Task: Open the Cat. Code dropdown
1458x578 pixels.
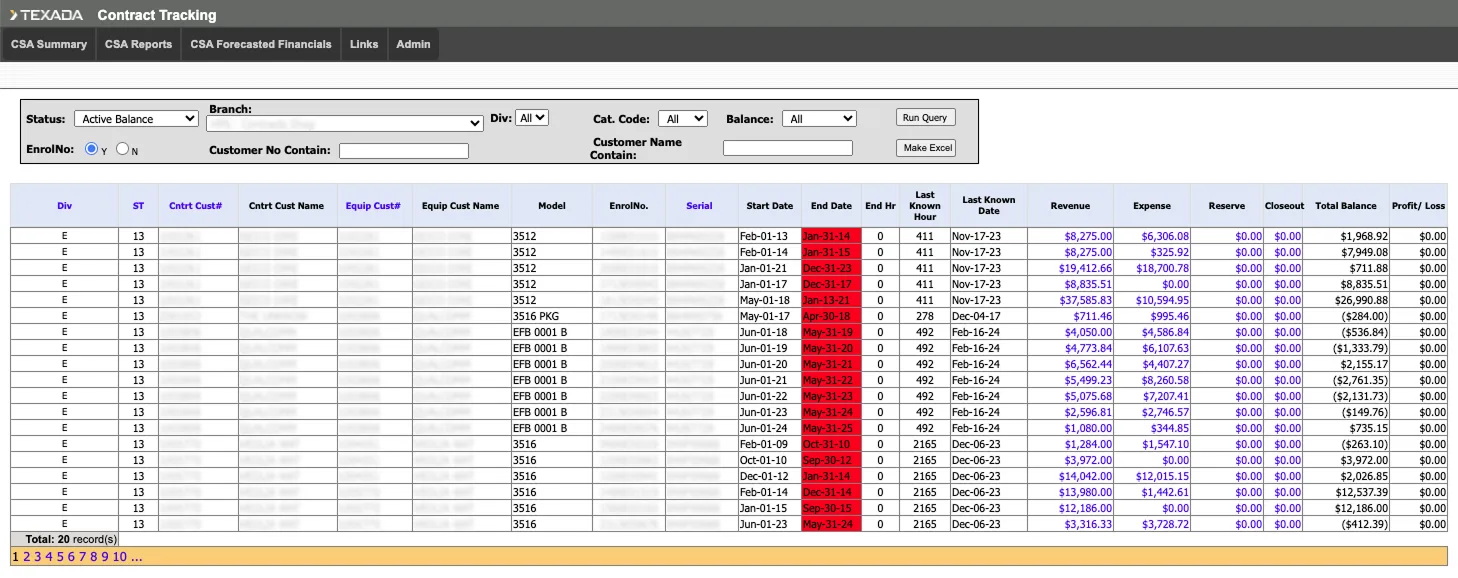Action: point(682,119)
